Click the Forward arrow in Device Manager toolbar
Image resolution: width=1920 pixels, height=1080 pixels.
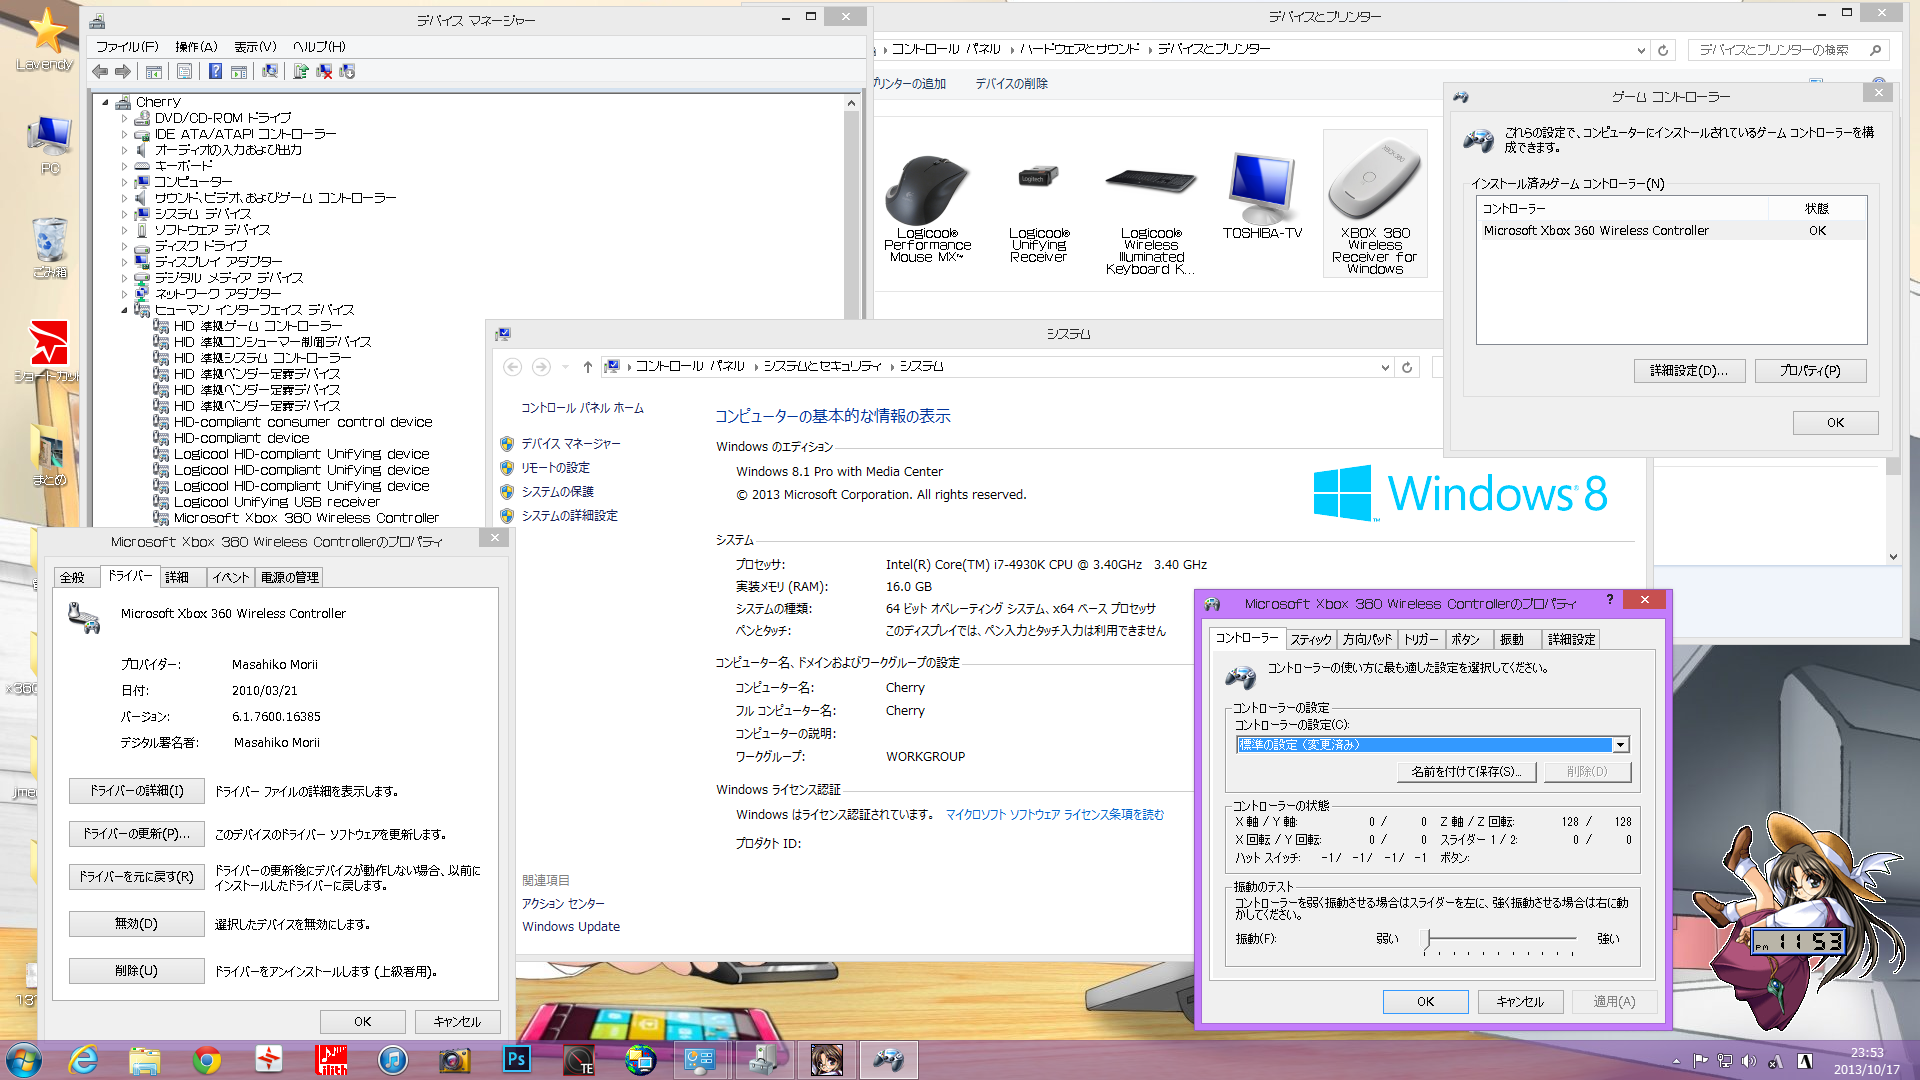[x=123, y=71]
